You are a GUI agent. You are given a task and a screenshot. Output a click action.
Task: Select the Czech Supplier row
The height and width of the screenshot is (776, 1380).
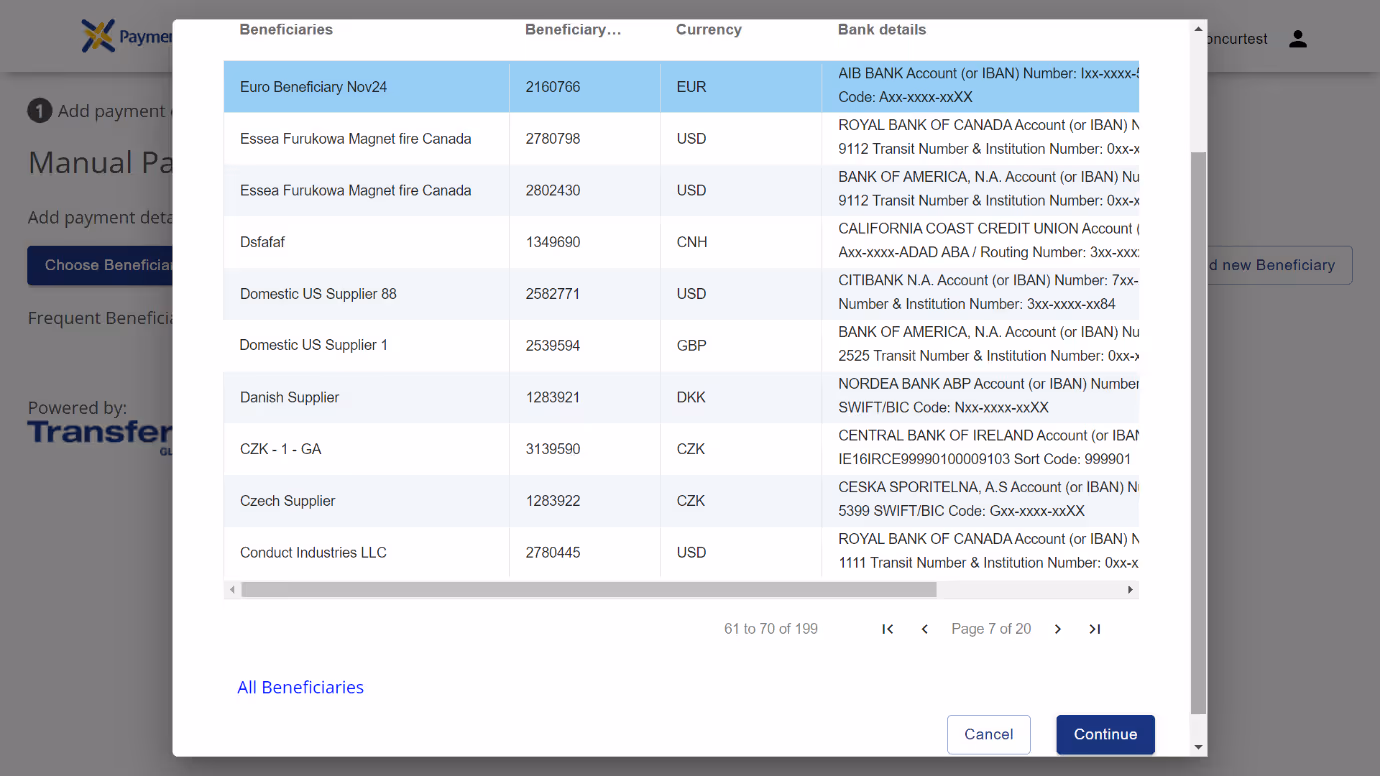pos(681,501)
